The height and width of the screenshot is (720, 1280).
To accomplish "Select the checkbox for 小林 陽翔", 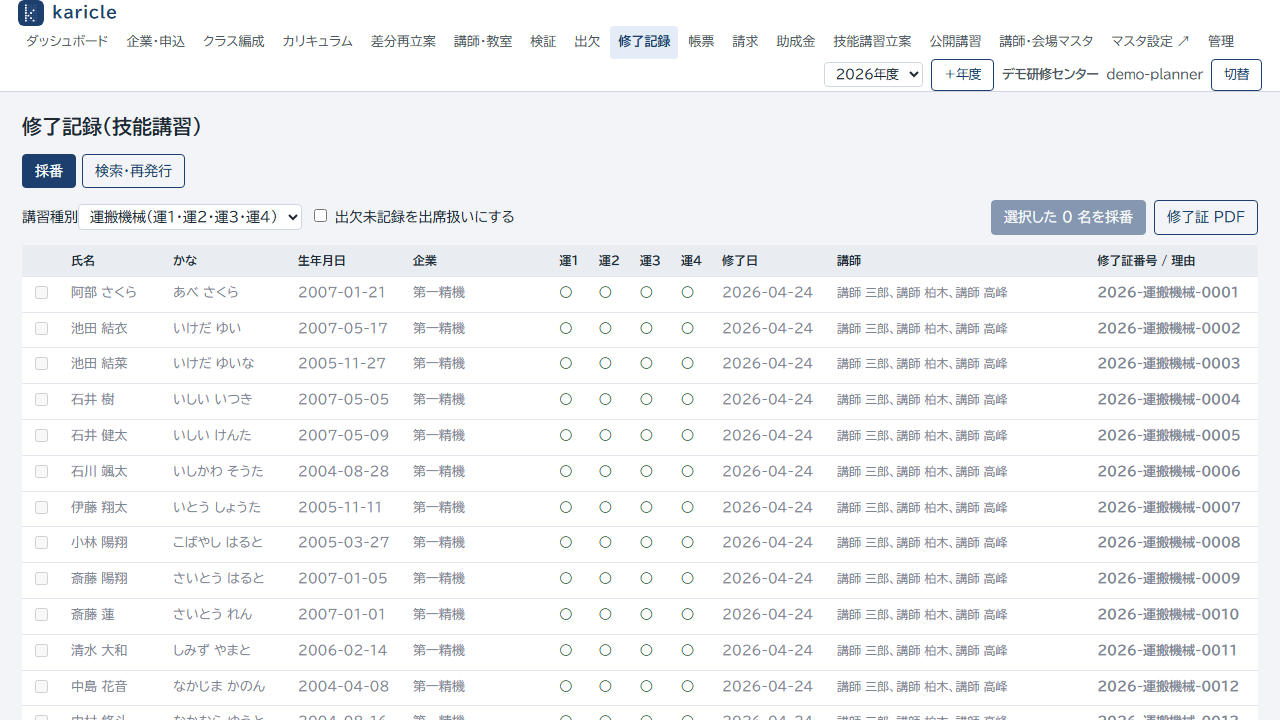I will [41, 543].
